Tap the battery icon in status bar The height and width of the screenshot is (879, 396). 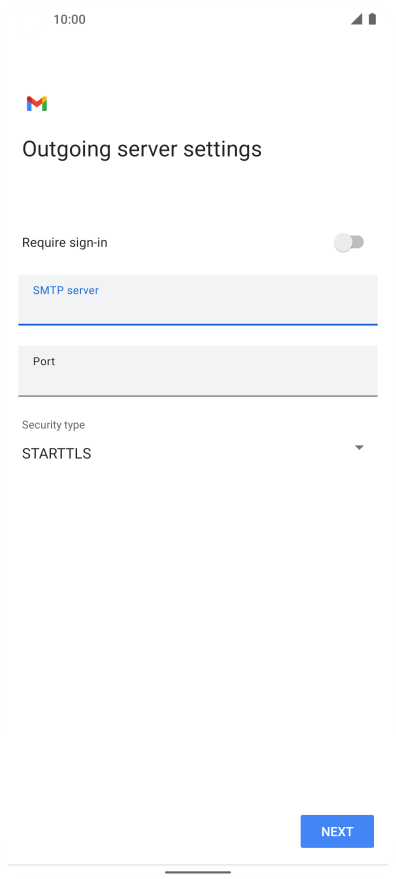click(x=372, y=19)
